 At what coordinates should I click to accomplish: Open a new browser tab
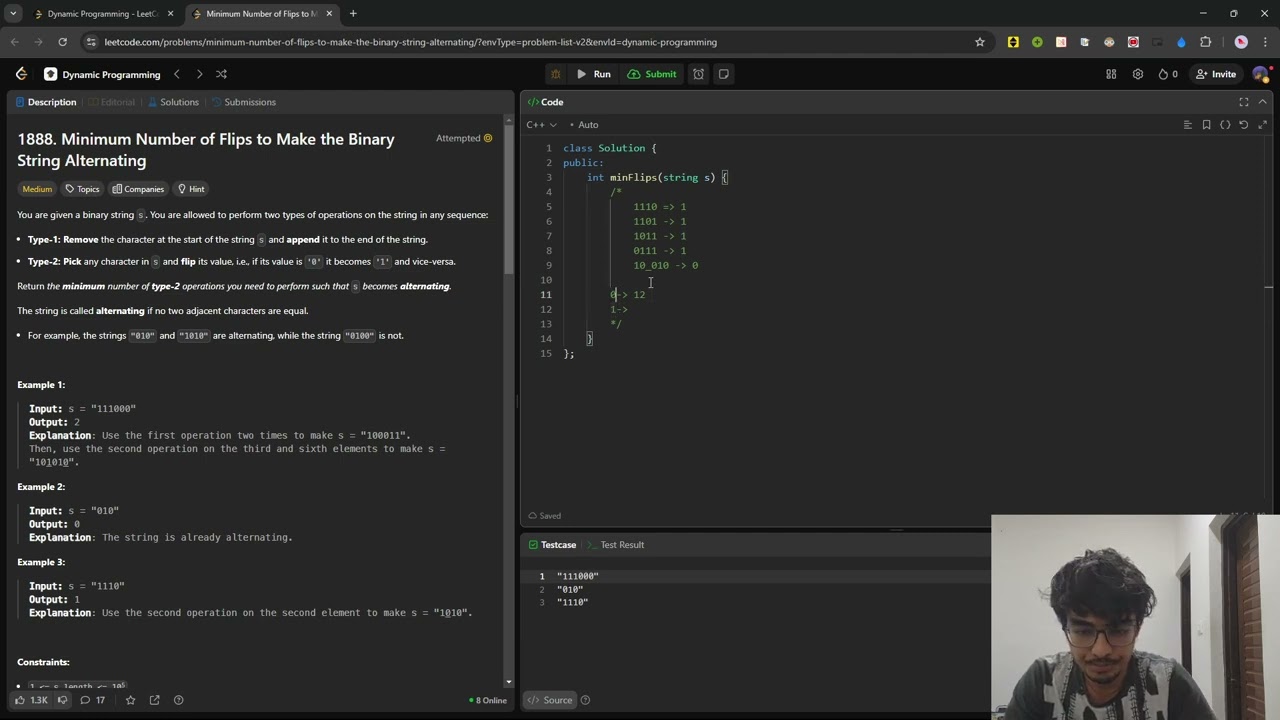(x=353, y=14)
